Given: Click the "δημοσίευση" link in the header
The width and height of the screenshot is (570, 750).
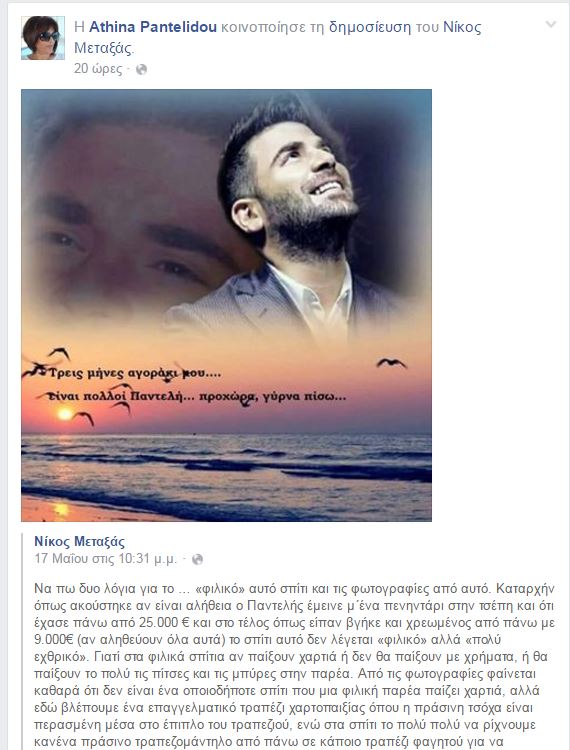Looking at the screenshot, I should click(x=370, y=27).
